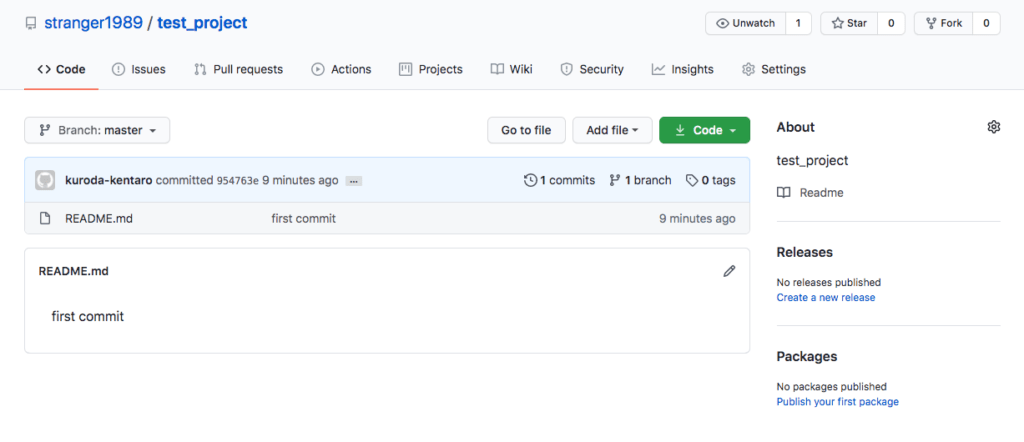Open the Security tab
Image resolution: width=1024 pixels, height=442 pixels.
(592, 69)
